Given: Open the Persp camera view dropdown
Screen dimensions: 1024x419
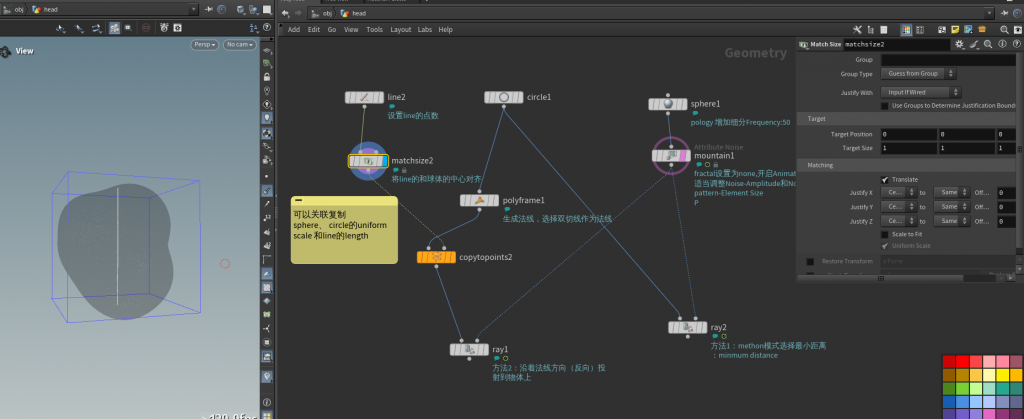Looking at the screenshot, I should [x=204, y=45].
